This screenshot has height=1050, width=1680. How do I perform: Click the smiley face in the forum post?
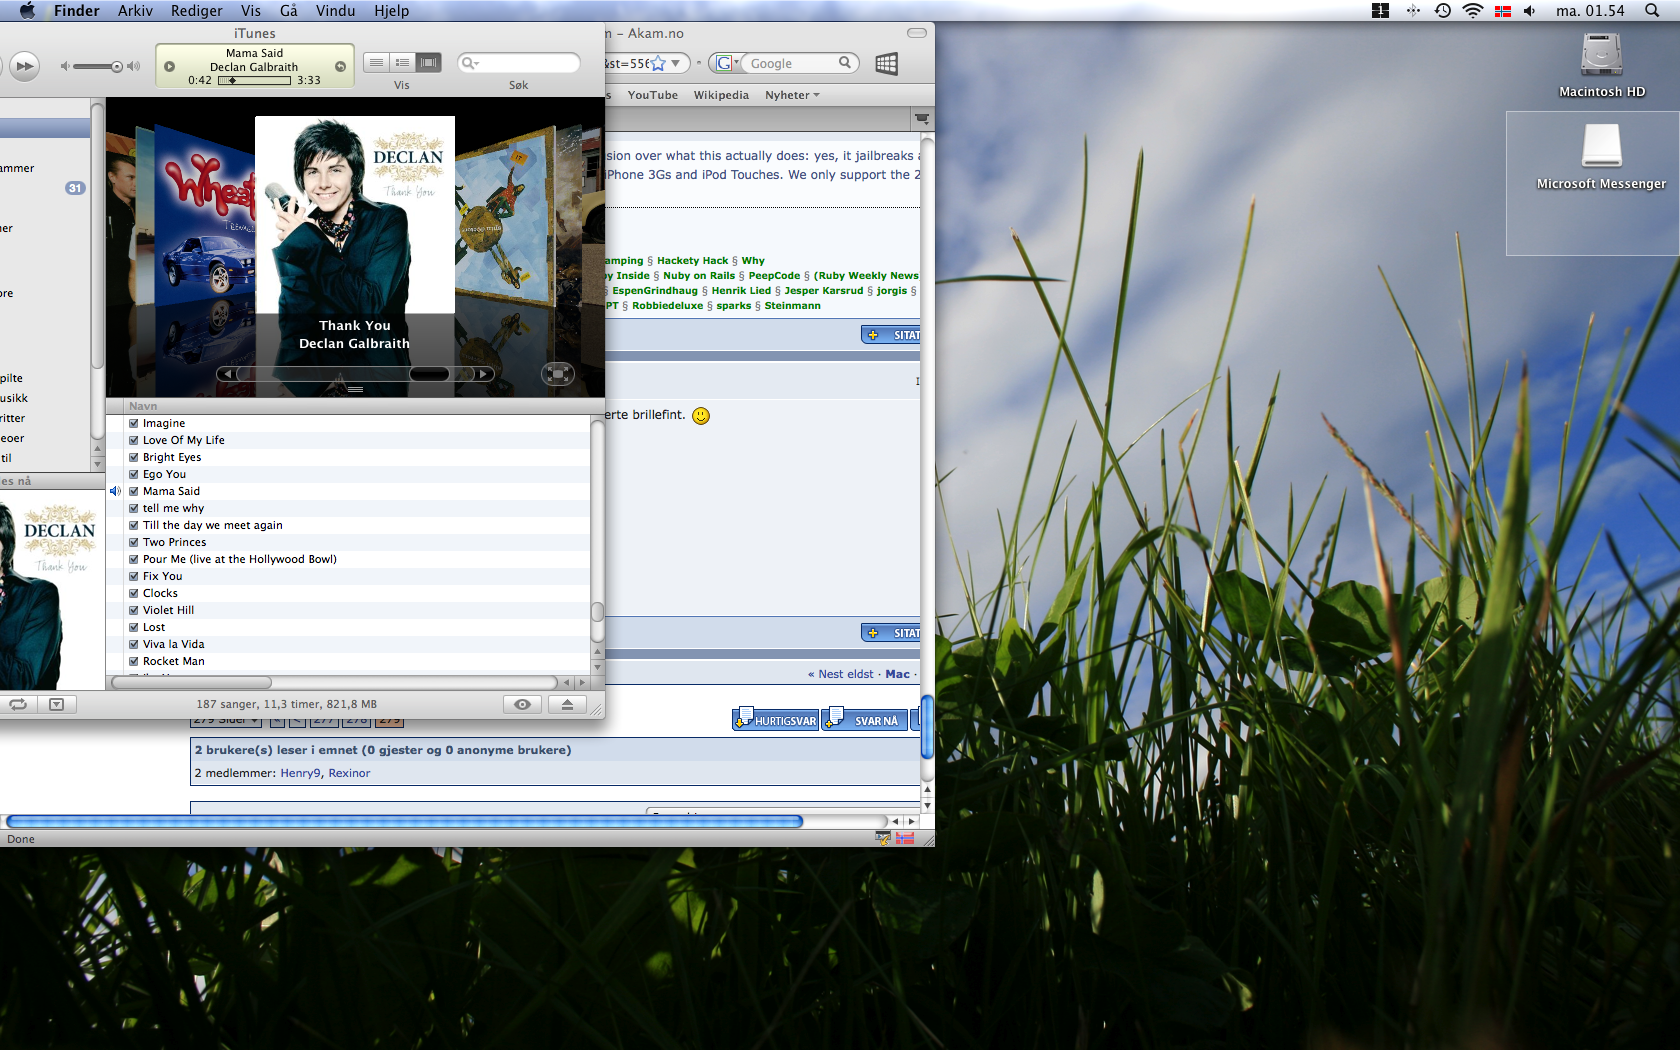pos(701,415)
